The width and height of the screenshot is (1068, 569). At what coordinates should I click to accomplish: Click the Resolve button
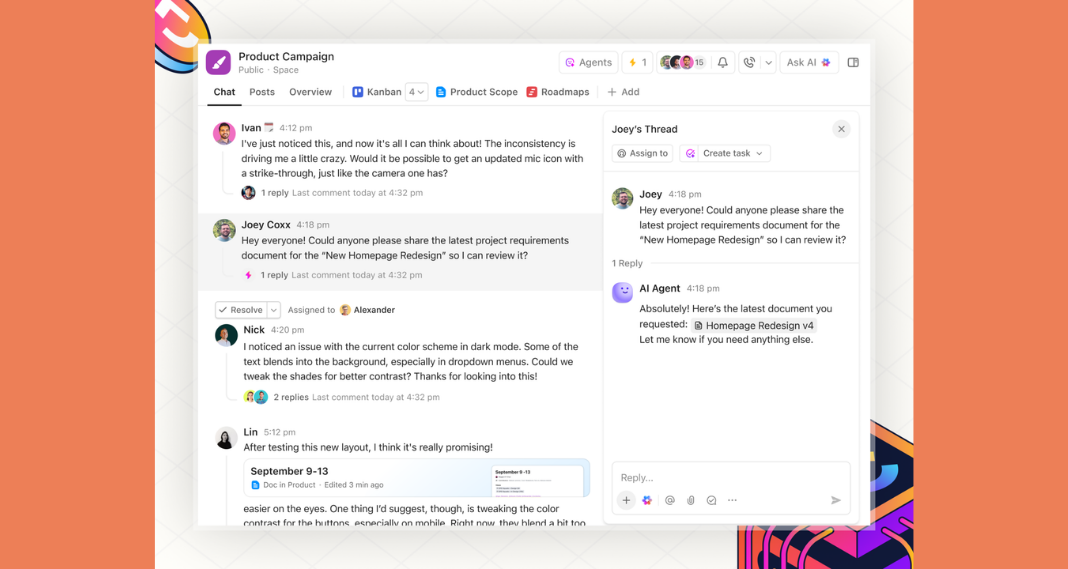[x=240, y=310]
